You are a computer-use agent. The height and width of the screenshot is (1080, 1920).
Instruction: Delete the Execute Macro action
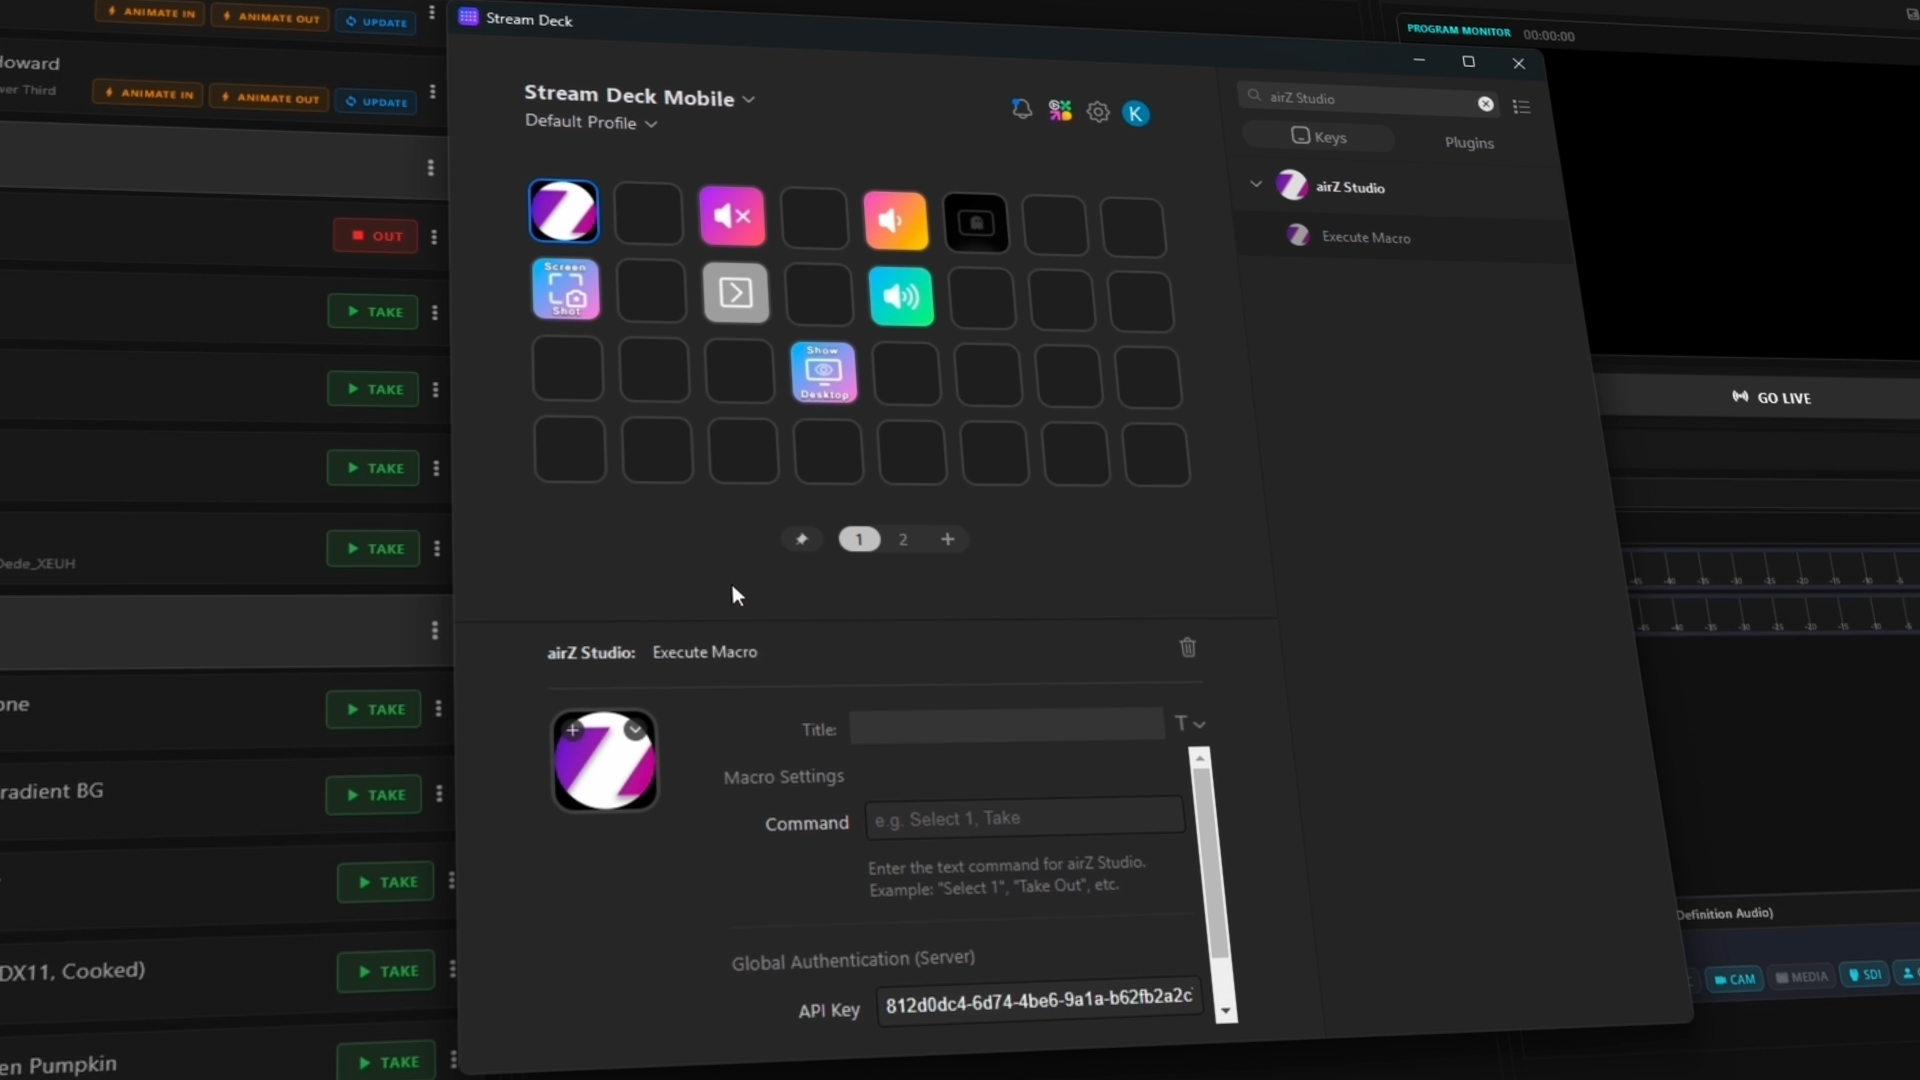[1188, 647]
